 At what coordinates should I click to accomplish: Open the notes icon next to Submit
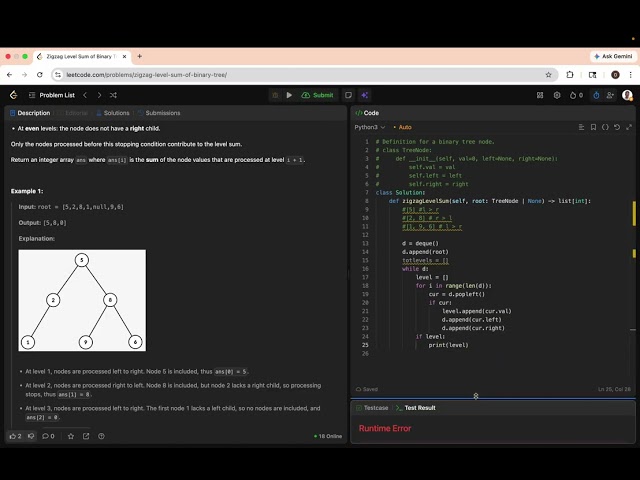click(348, 95)
